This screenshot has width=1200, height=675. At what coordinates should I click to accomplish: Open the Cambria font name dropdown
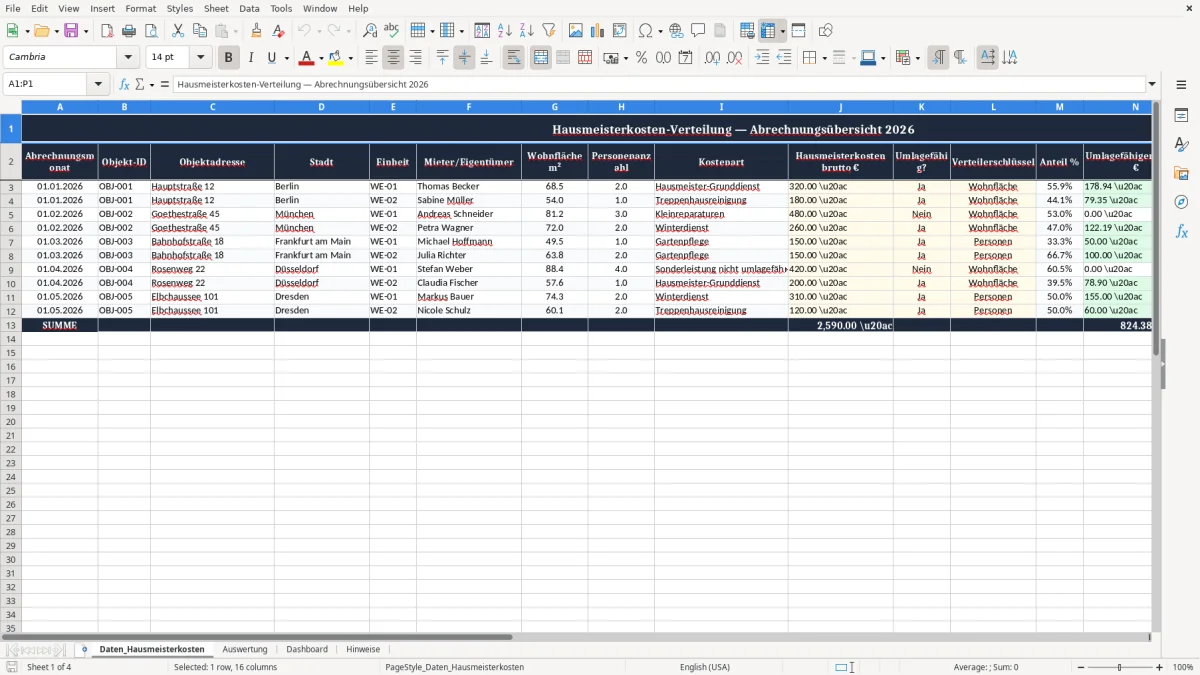[128, 58]
